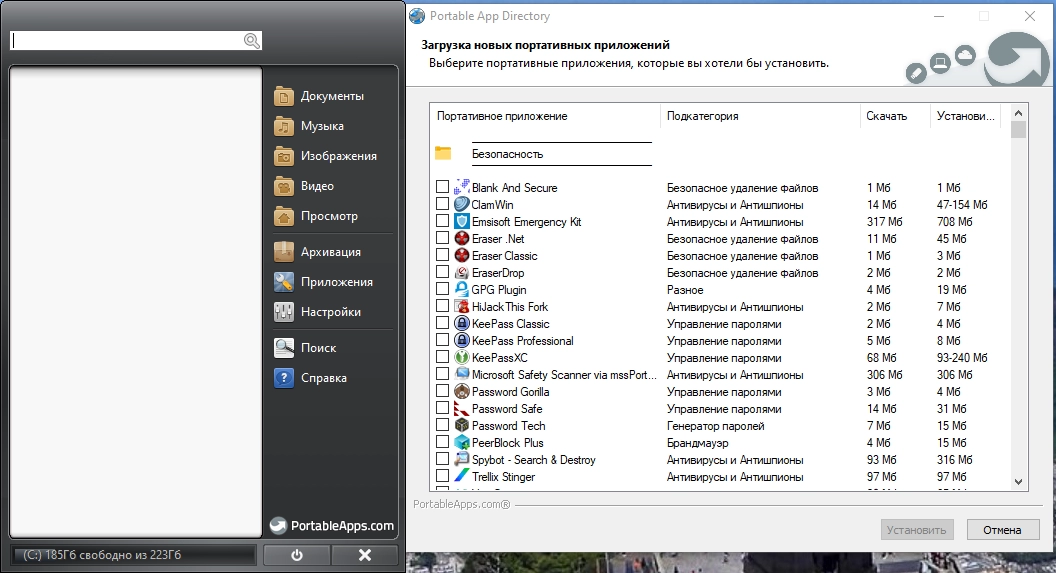This screenshot has height=573, width=1056.
Task: Enable the Eraser Classic checkbox
Action: click(x=442, y=255)
